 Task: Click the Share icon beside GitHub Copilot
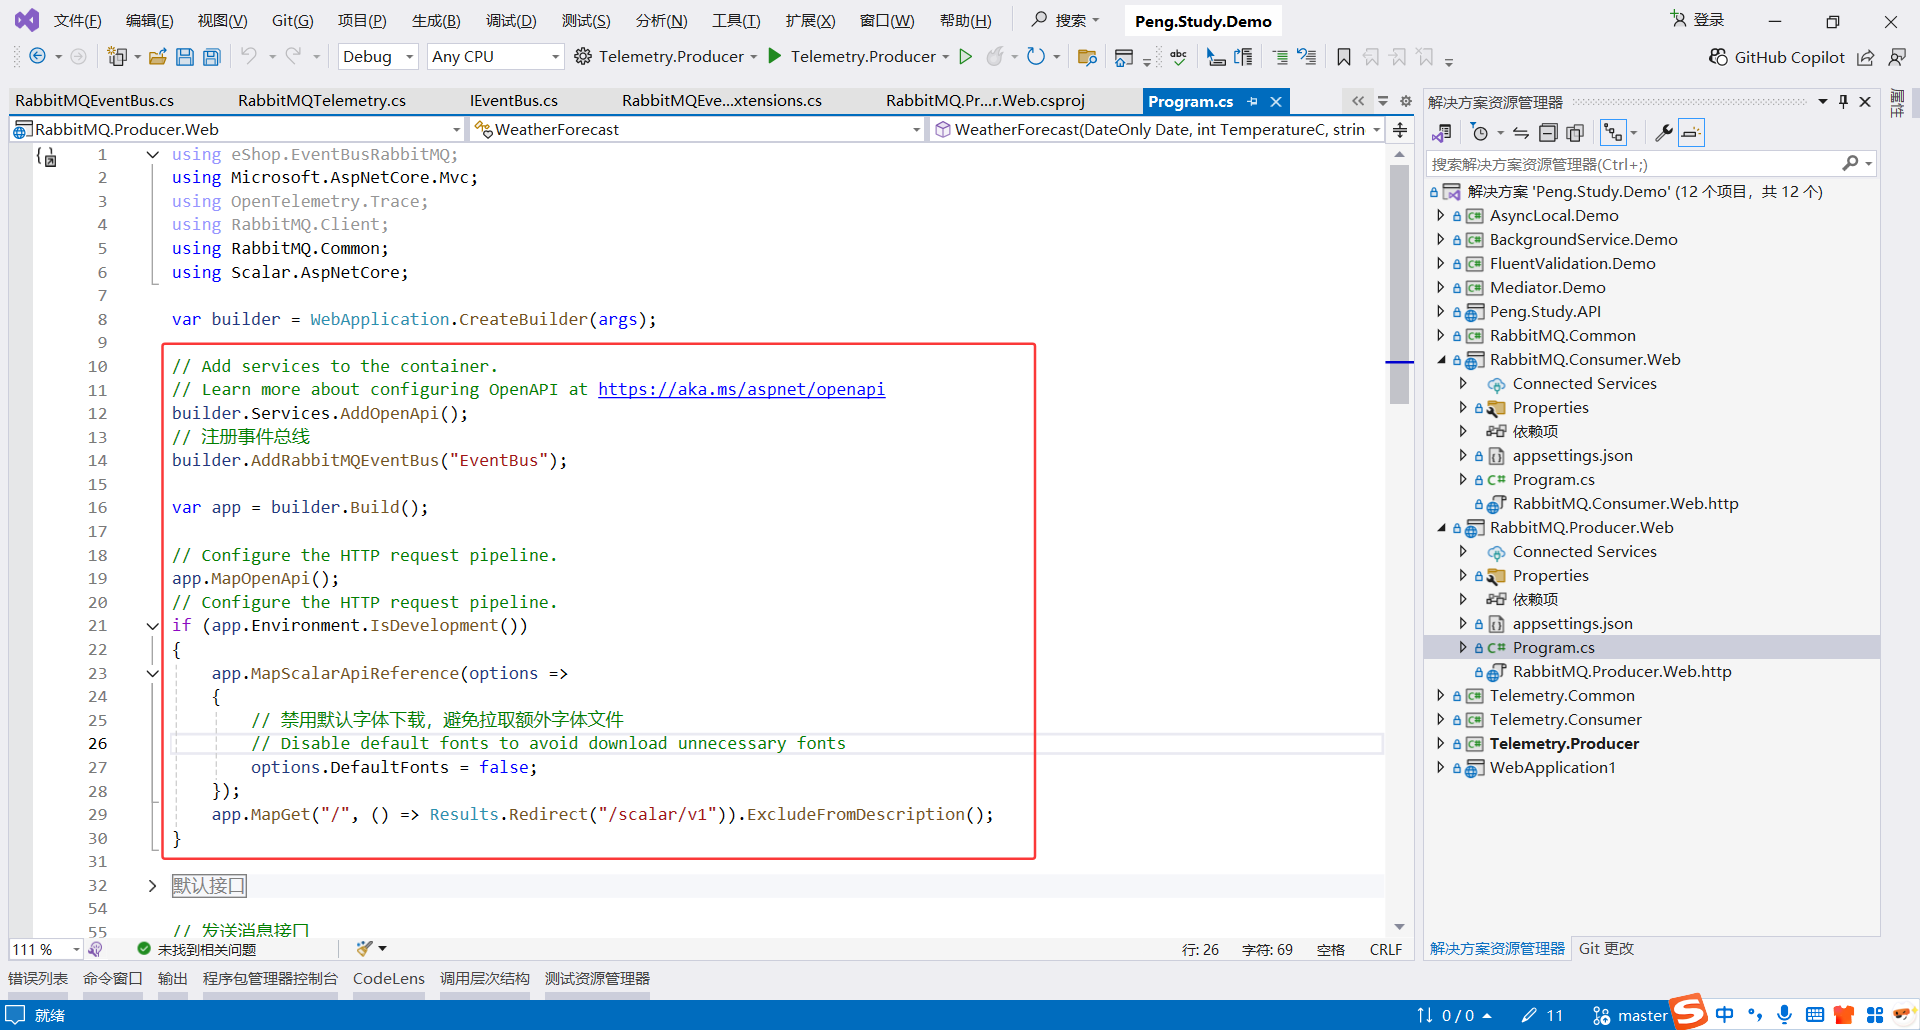(1866, 57)
